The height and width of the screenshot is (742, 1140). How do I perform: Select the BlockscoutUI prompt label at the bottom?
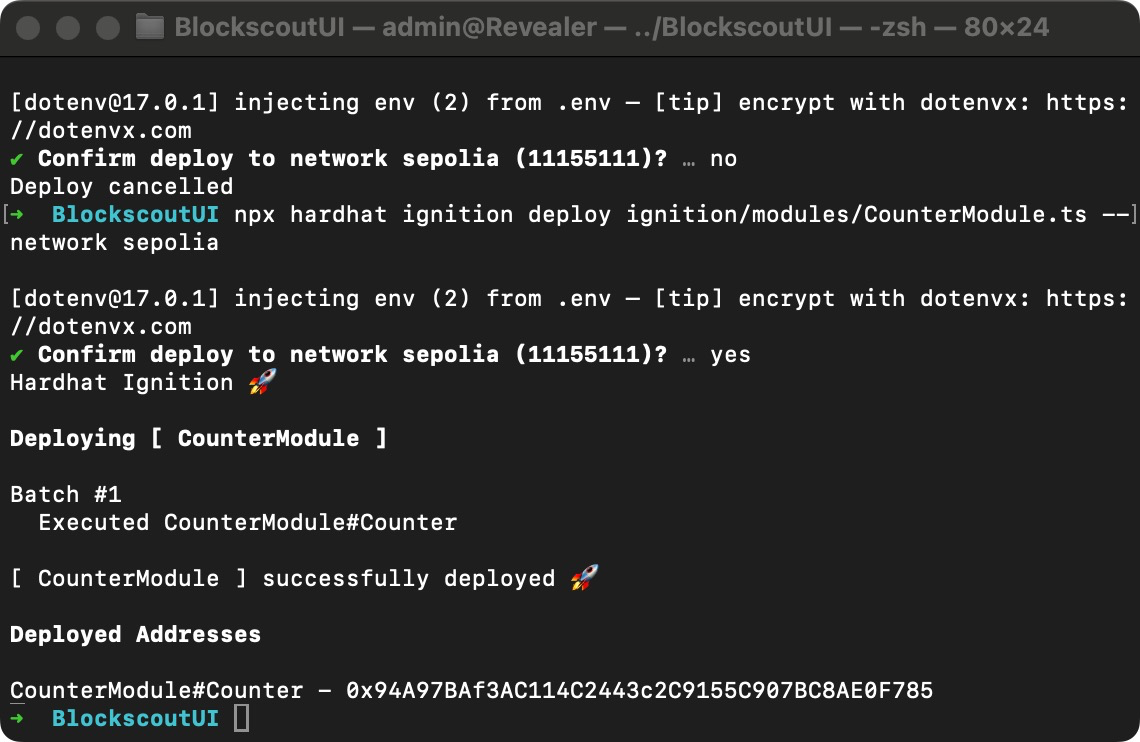[135, 718]
